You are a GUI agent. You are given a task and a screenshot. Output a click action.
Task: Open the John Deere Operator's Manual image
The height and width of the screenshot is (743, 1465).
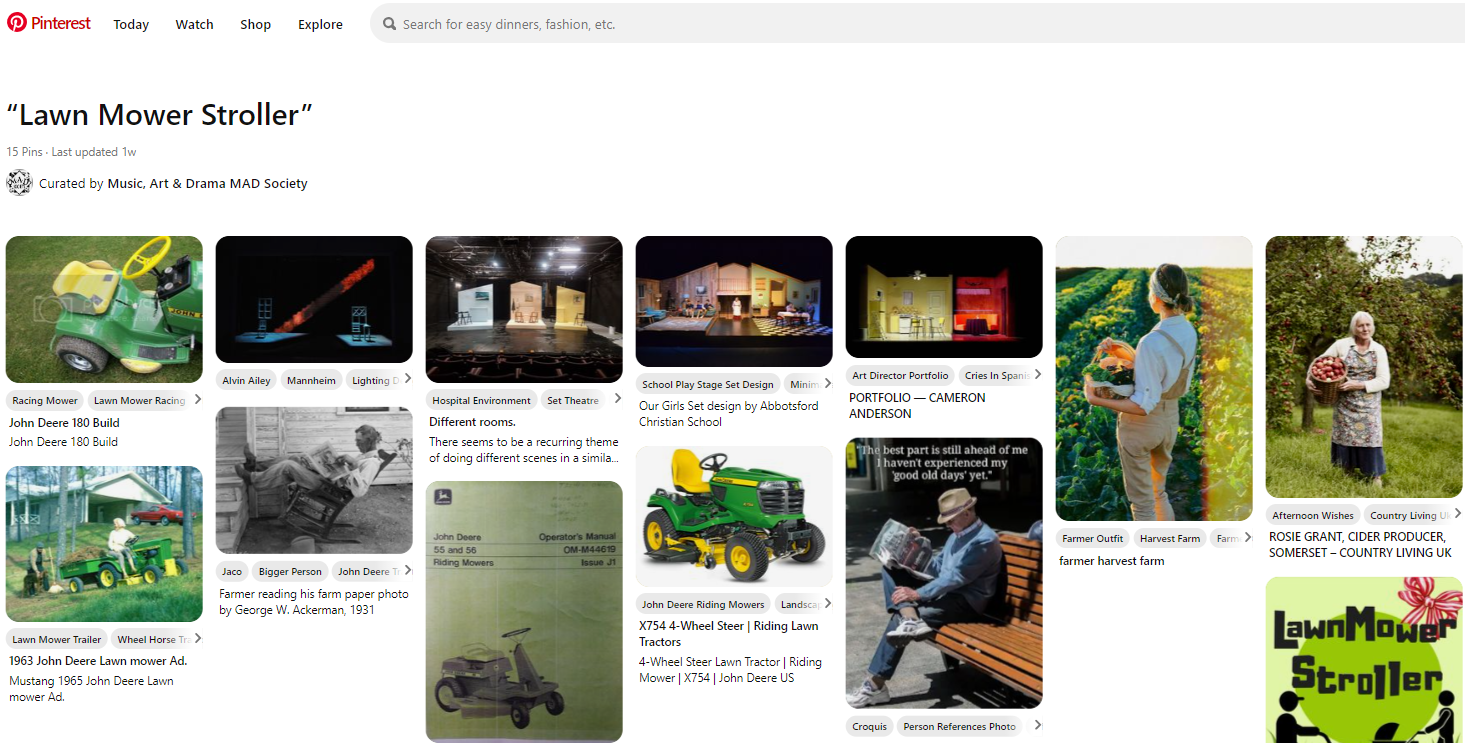pyautogui.click(x=524, y=612)
